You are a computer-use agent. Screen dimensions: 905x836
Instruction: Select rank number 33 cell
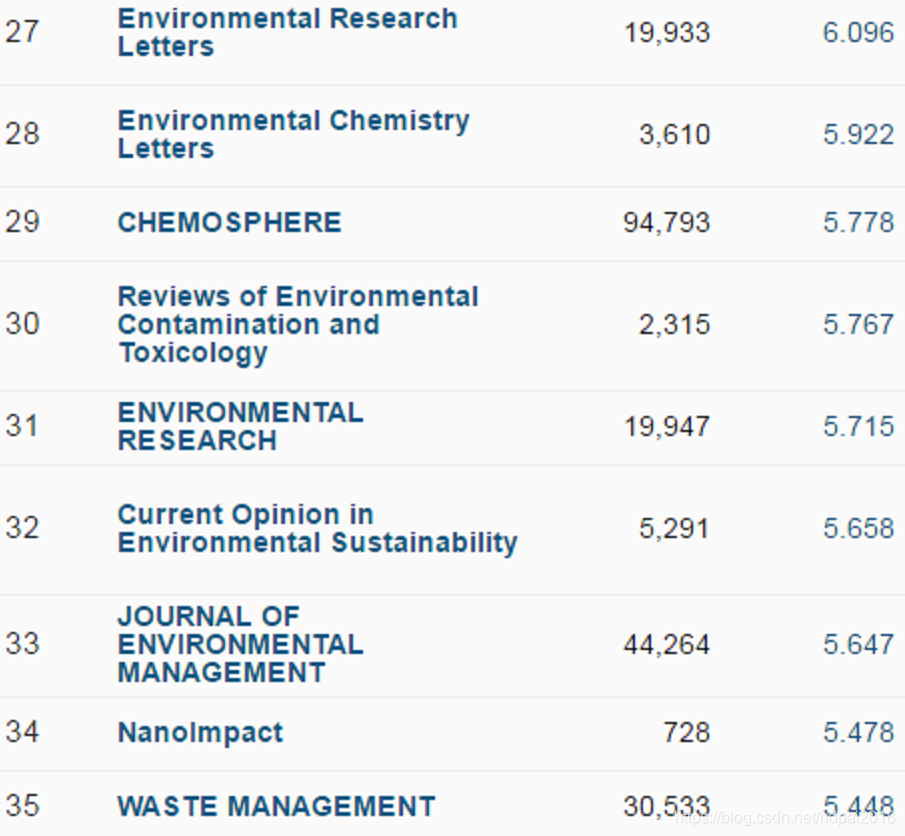tap(23, 644)
